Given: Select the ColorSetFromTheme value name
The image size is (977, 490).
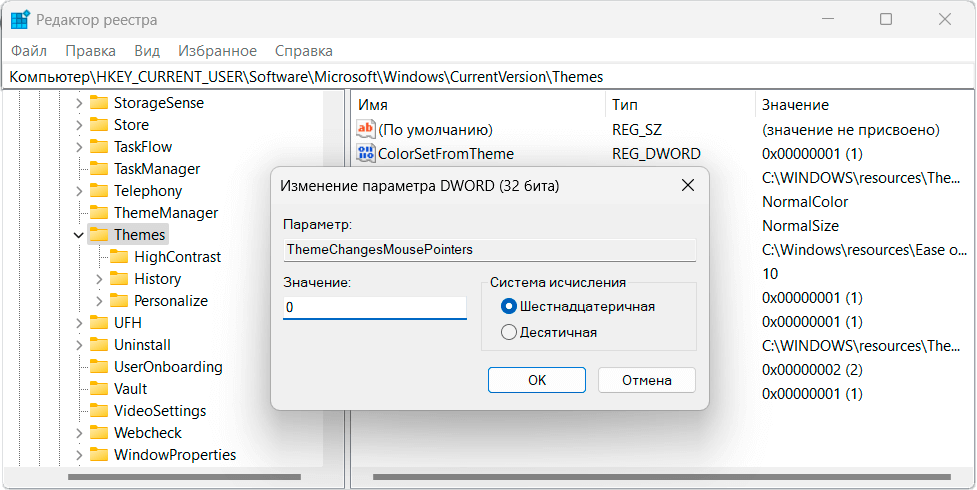Looking at the screenshot, I should pos(446,153).
